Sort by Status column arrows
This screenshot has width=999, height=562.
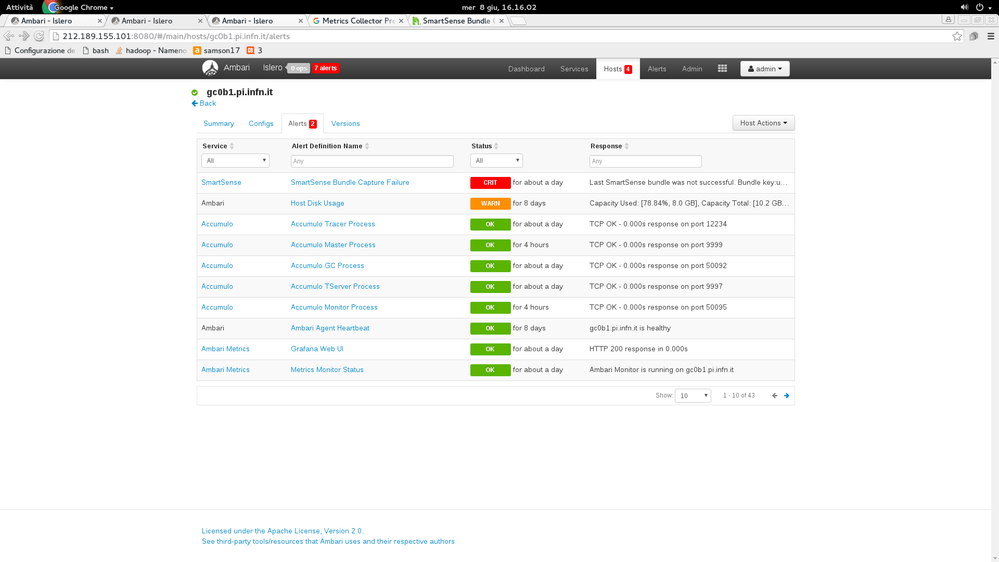pos(496,146)
